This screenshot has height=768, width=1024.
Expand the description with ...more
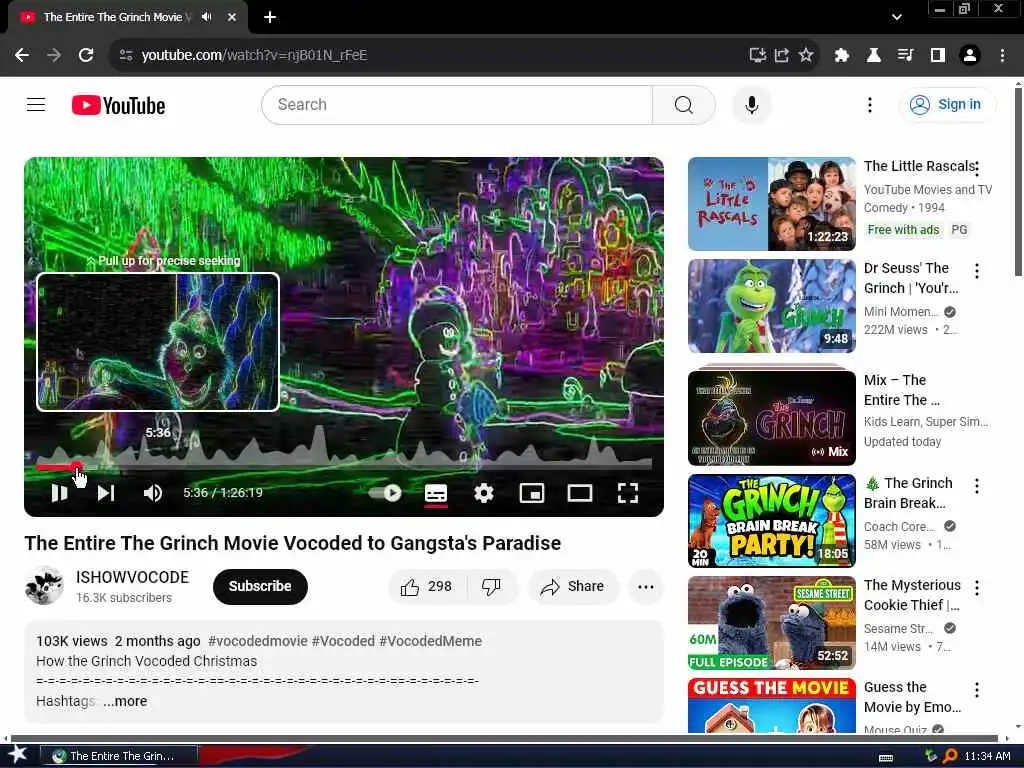pos(125,701)
